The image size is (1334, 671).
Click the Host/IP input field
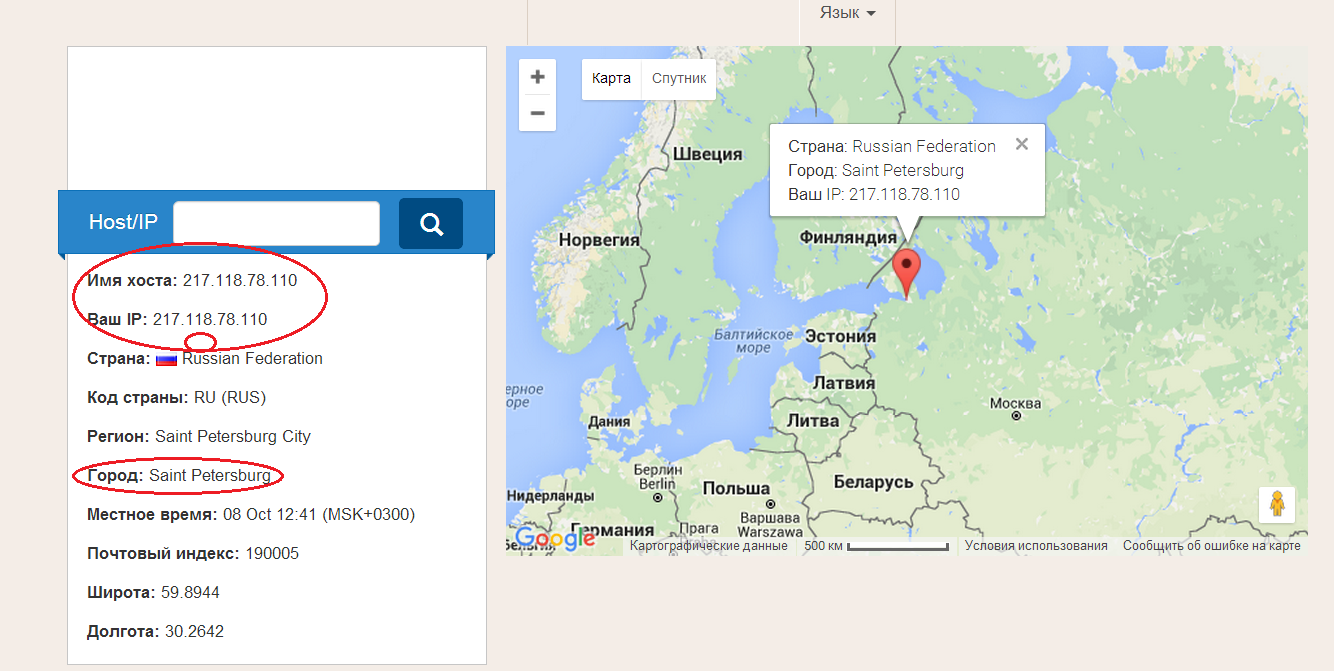pyautogui.click(x=276, y=223)
